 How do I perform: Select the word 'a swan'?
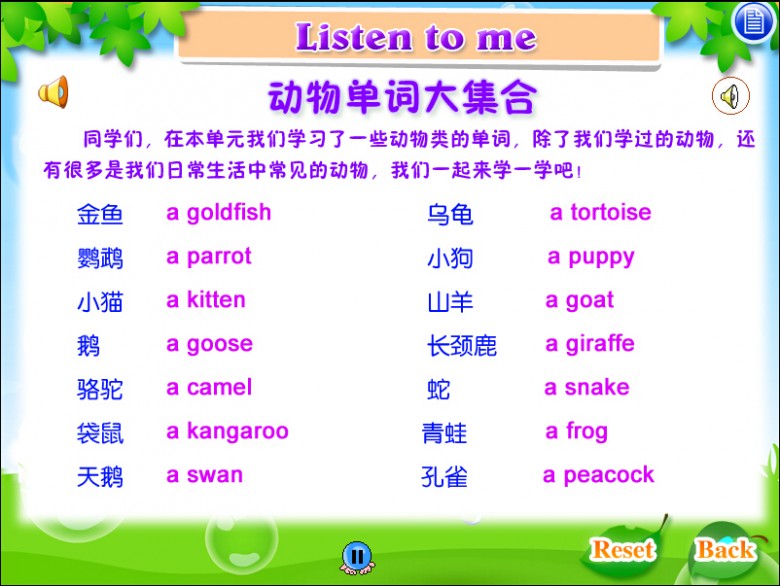204,475
